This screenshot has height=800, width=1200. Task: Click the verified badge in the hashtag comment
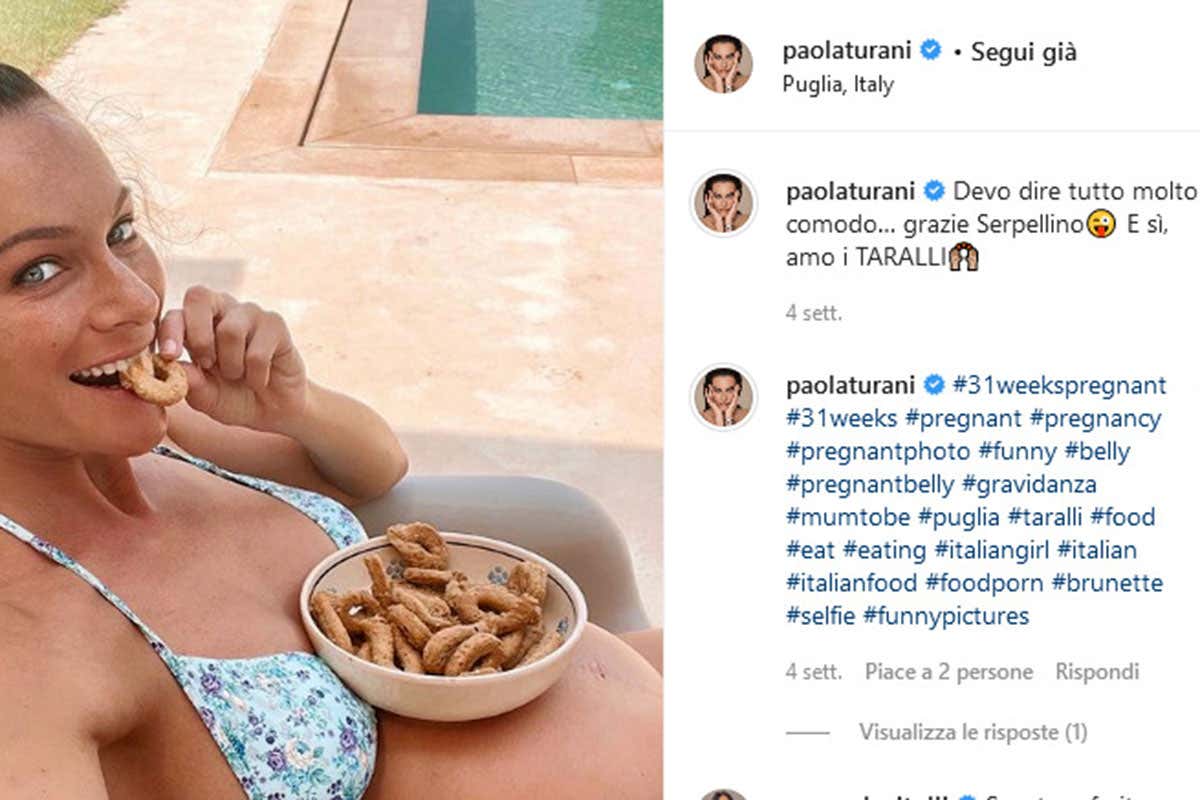pos(934,385)
